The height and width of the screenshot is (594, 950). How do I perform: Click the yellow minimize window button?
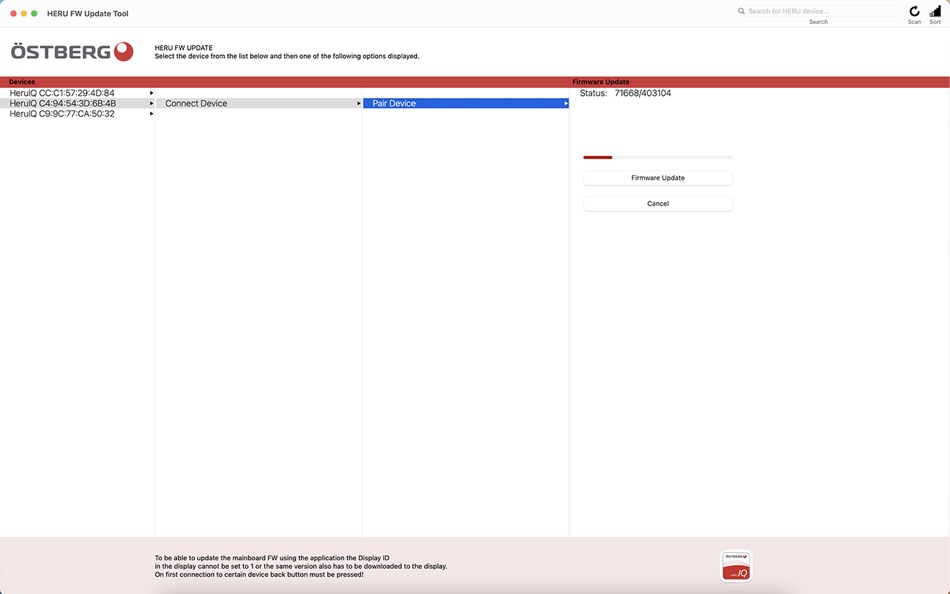click(24, 13)
